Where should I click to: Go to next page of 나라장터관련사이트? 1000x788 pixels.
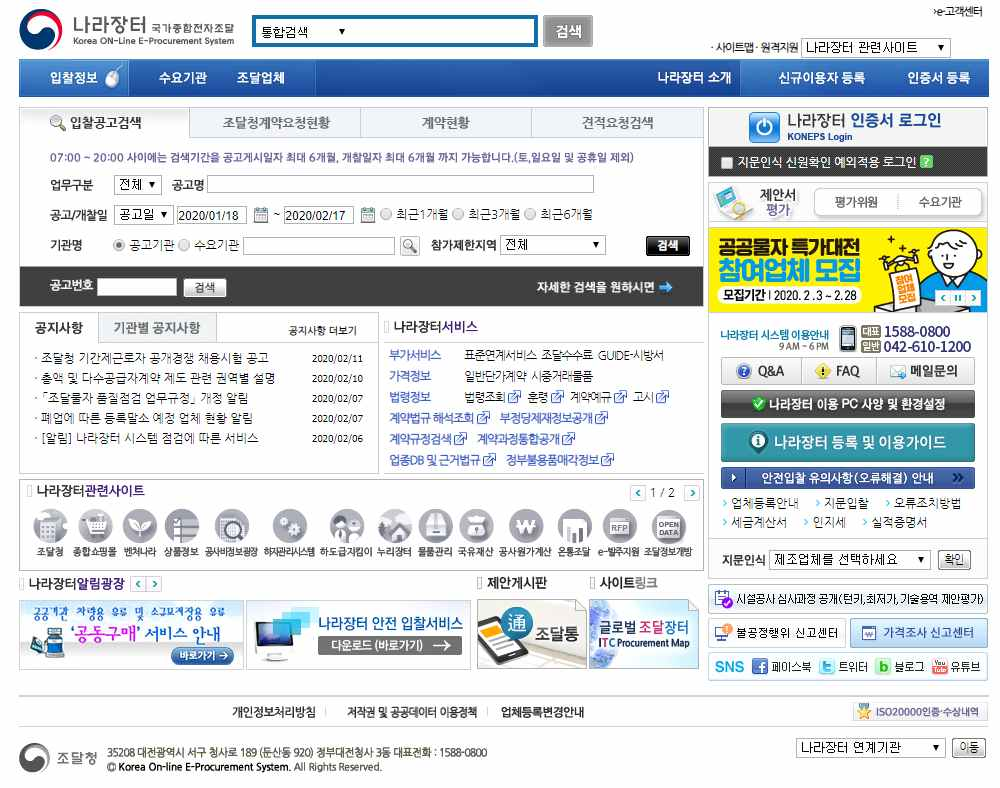click(x=692, y=493)
